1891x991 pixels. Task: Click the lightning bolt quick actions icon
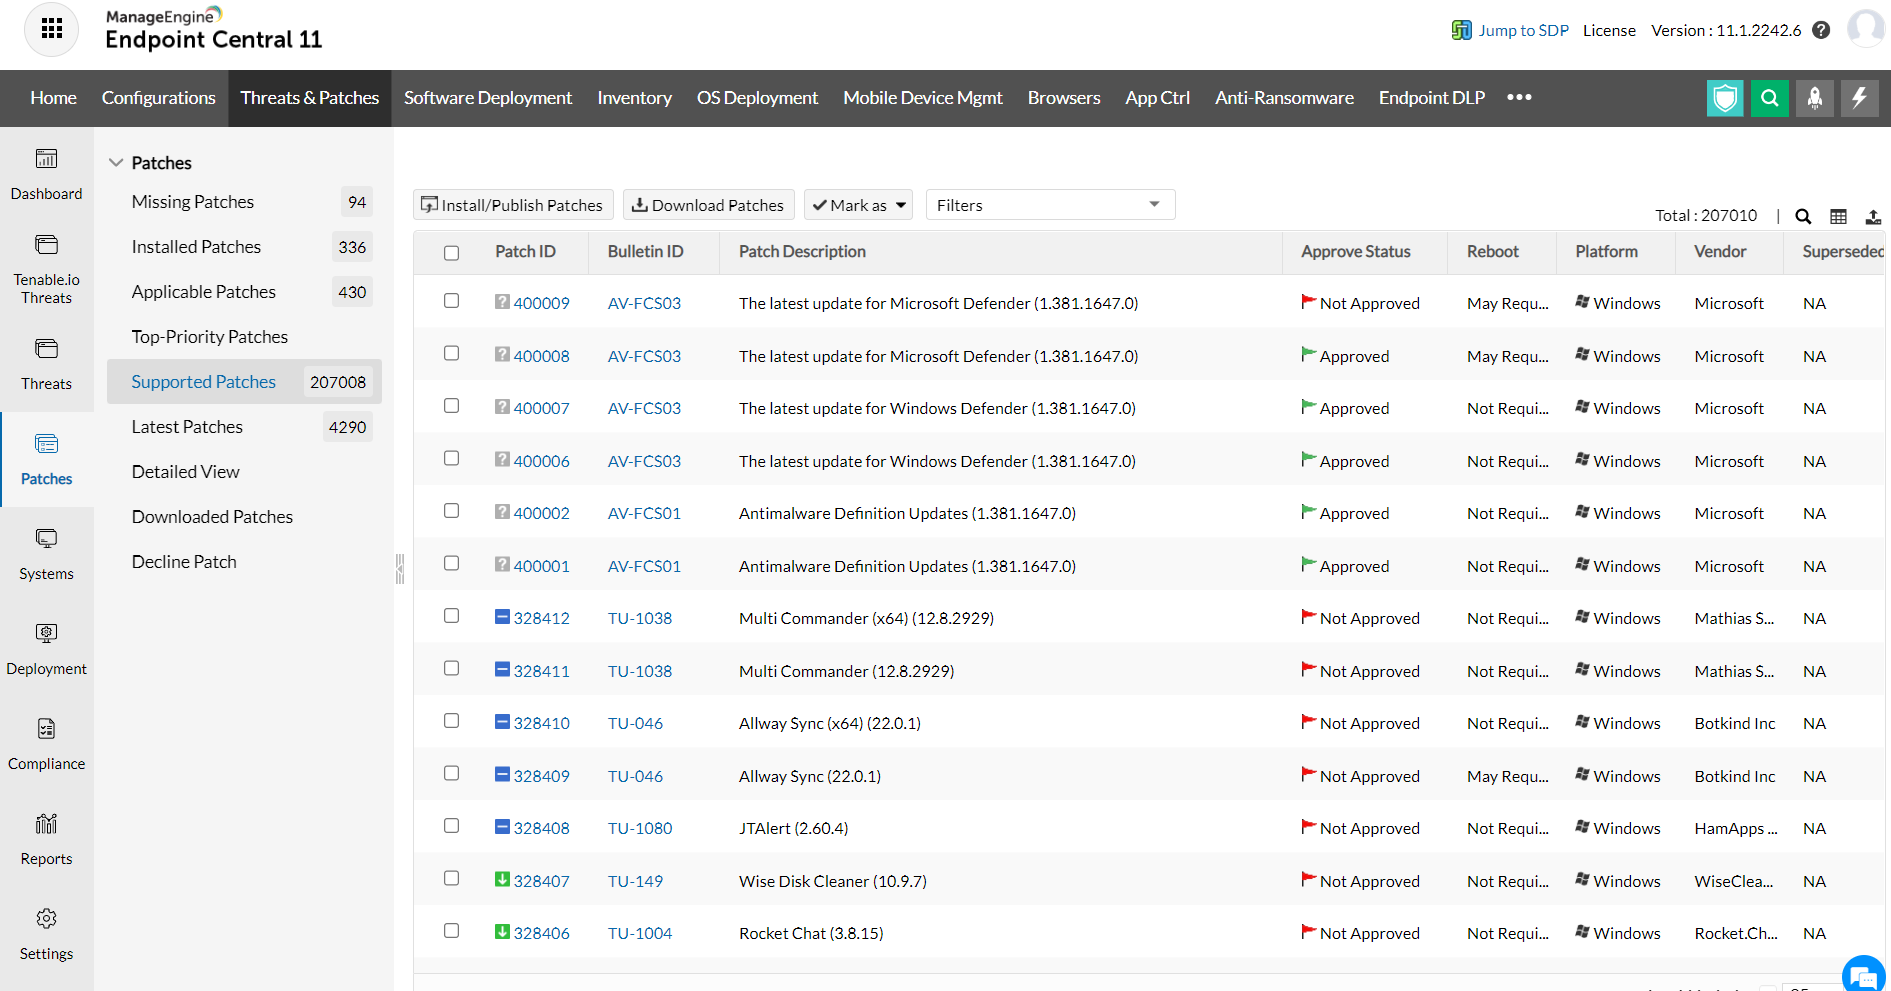[x=1859, y=98]
